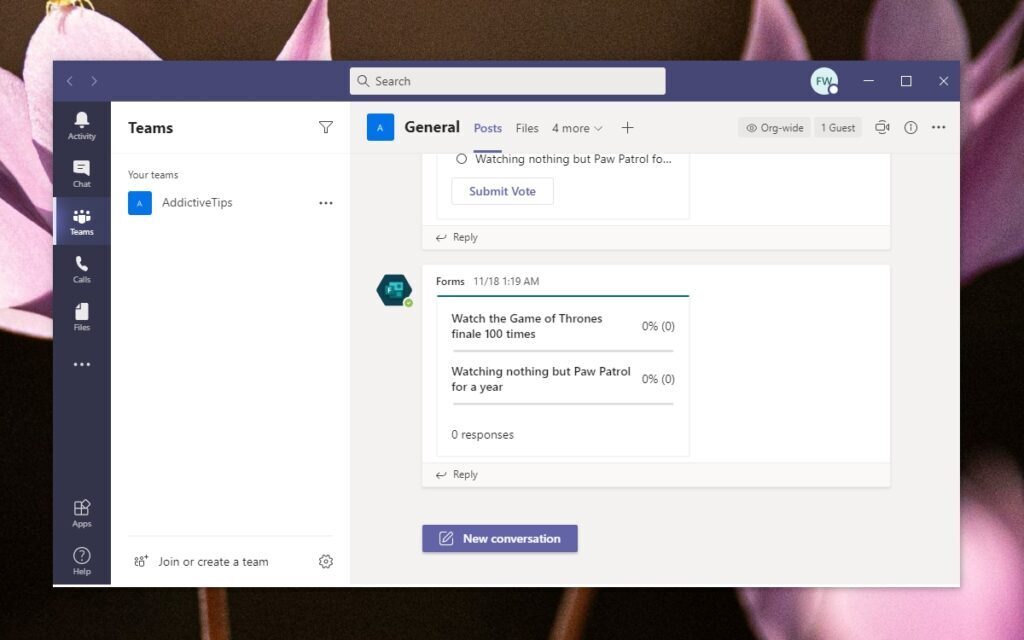Click Game of Thrones poll result bar
Image resolution: width=1024 pixels, height=640 pixels.
point(562,350)
